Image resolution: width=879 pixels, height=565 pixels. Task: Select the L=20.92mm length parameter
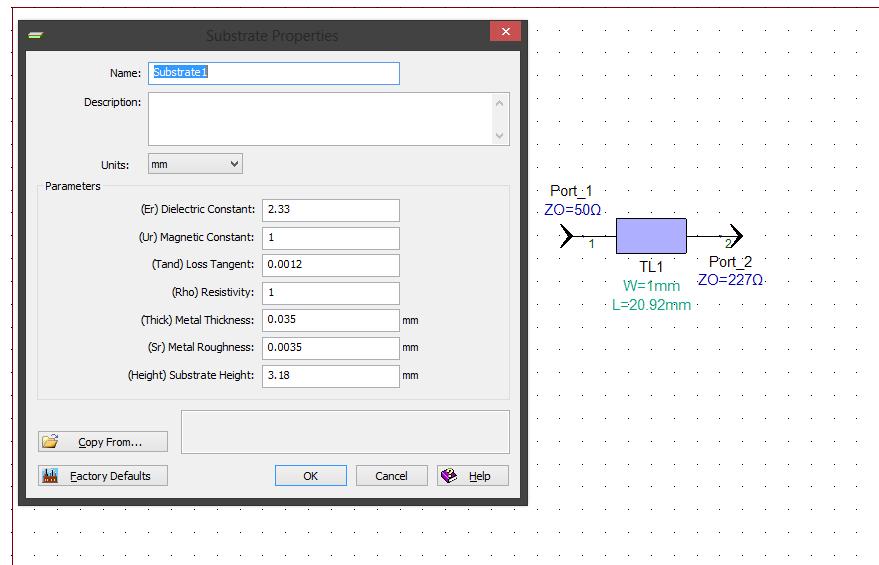[651, 305]
